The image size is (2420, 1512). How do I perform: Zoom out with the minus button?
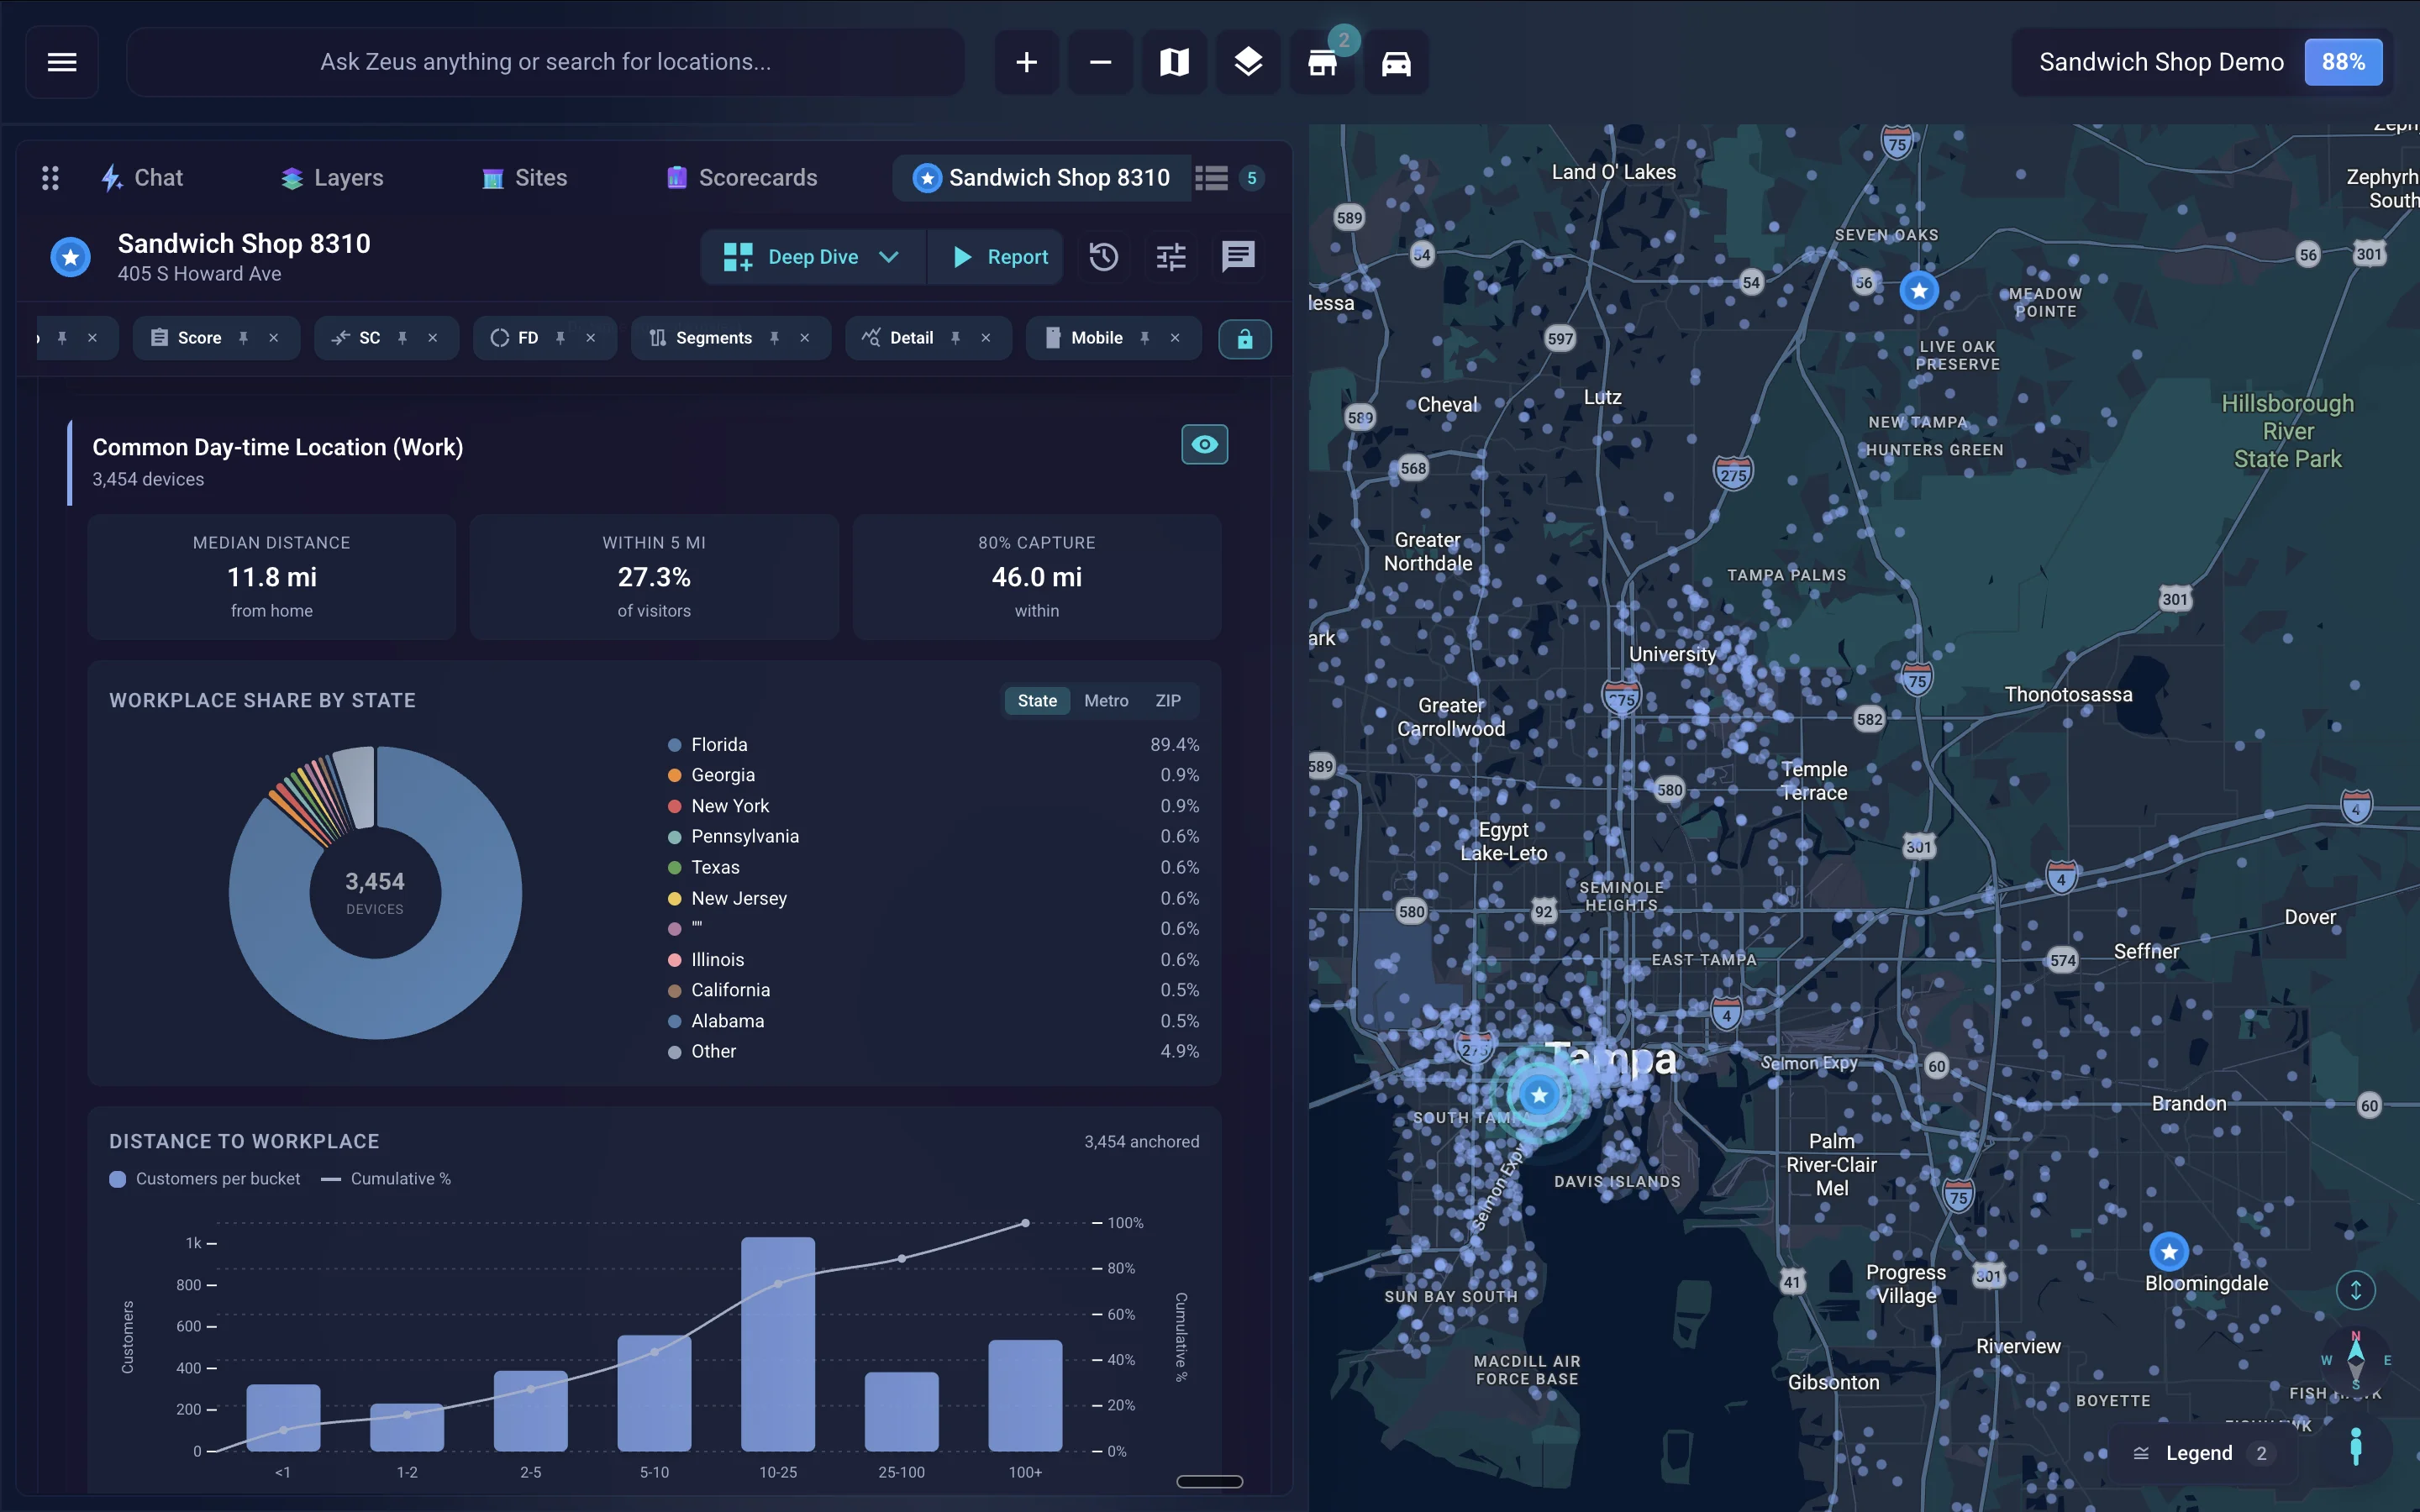pyautogui.click(x=1100, y=62)
